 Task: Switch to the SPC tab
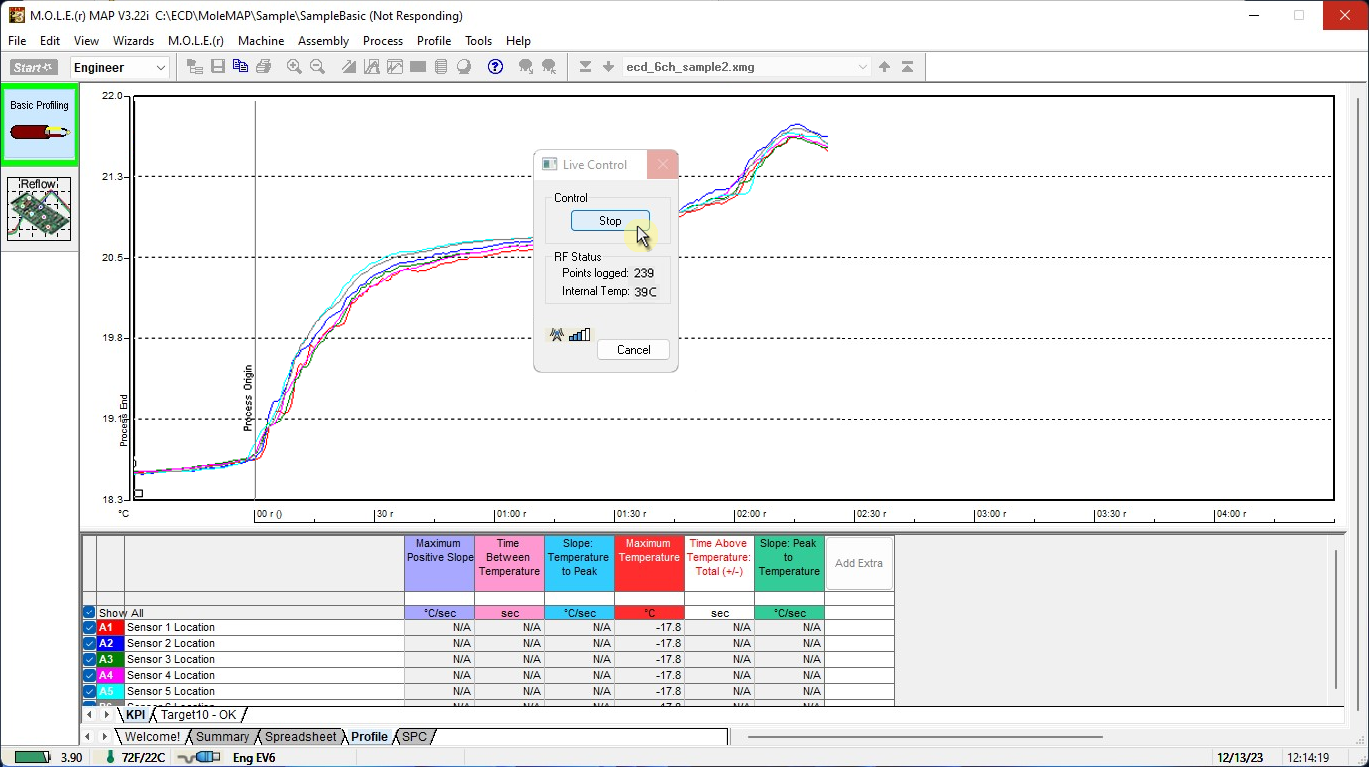[x=414, y=737]
